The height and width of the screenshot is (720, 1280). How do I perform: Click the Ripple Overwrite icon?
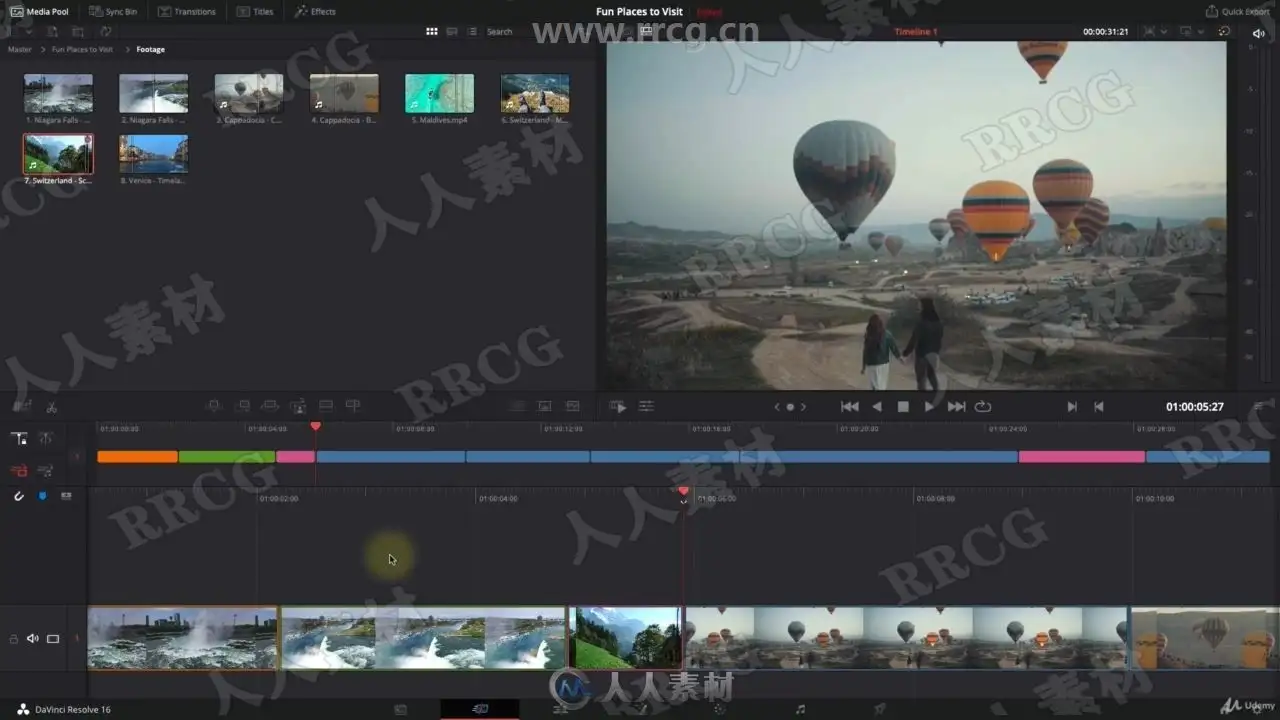point(270,406)
